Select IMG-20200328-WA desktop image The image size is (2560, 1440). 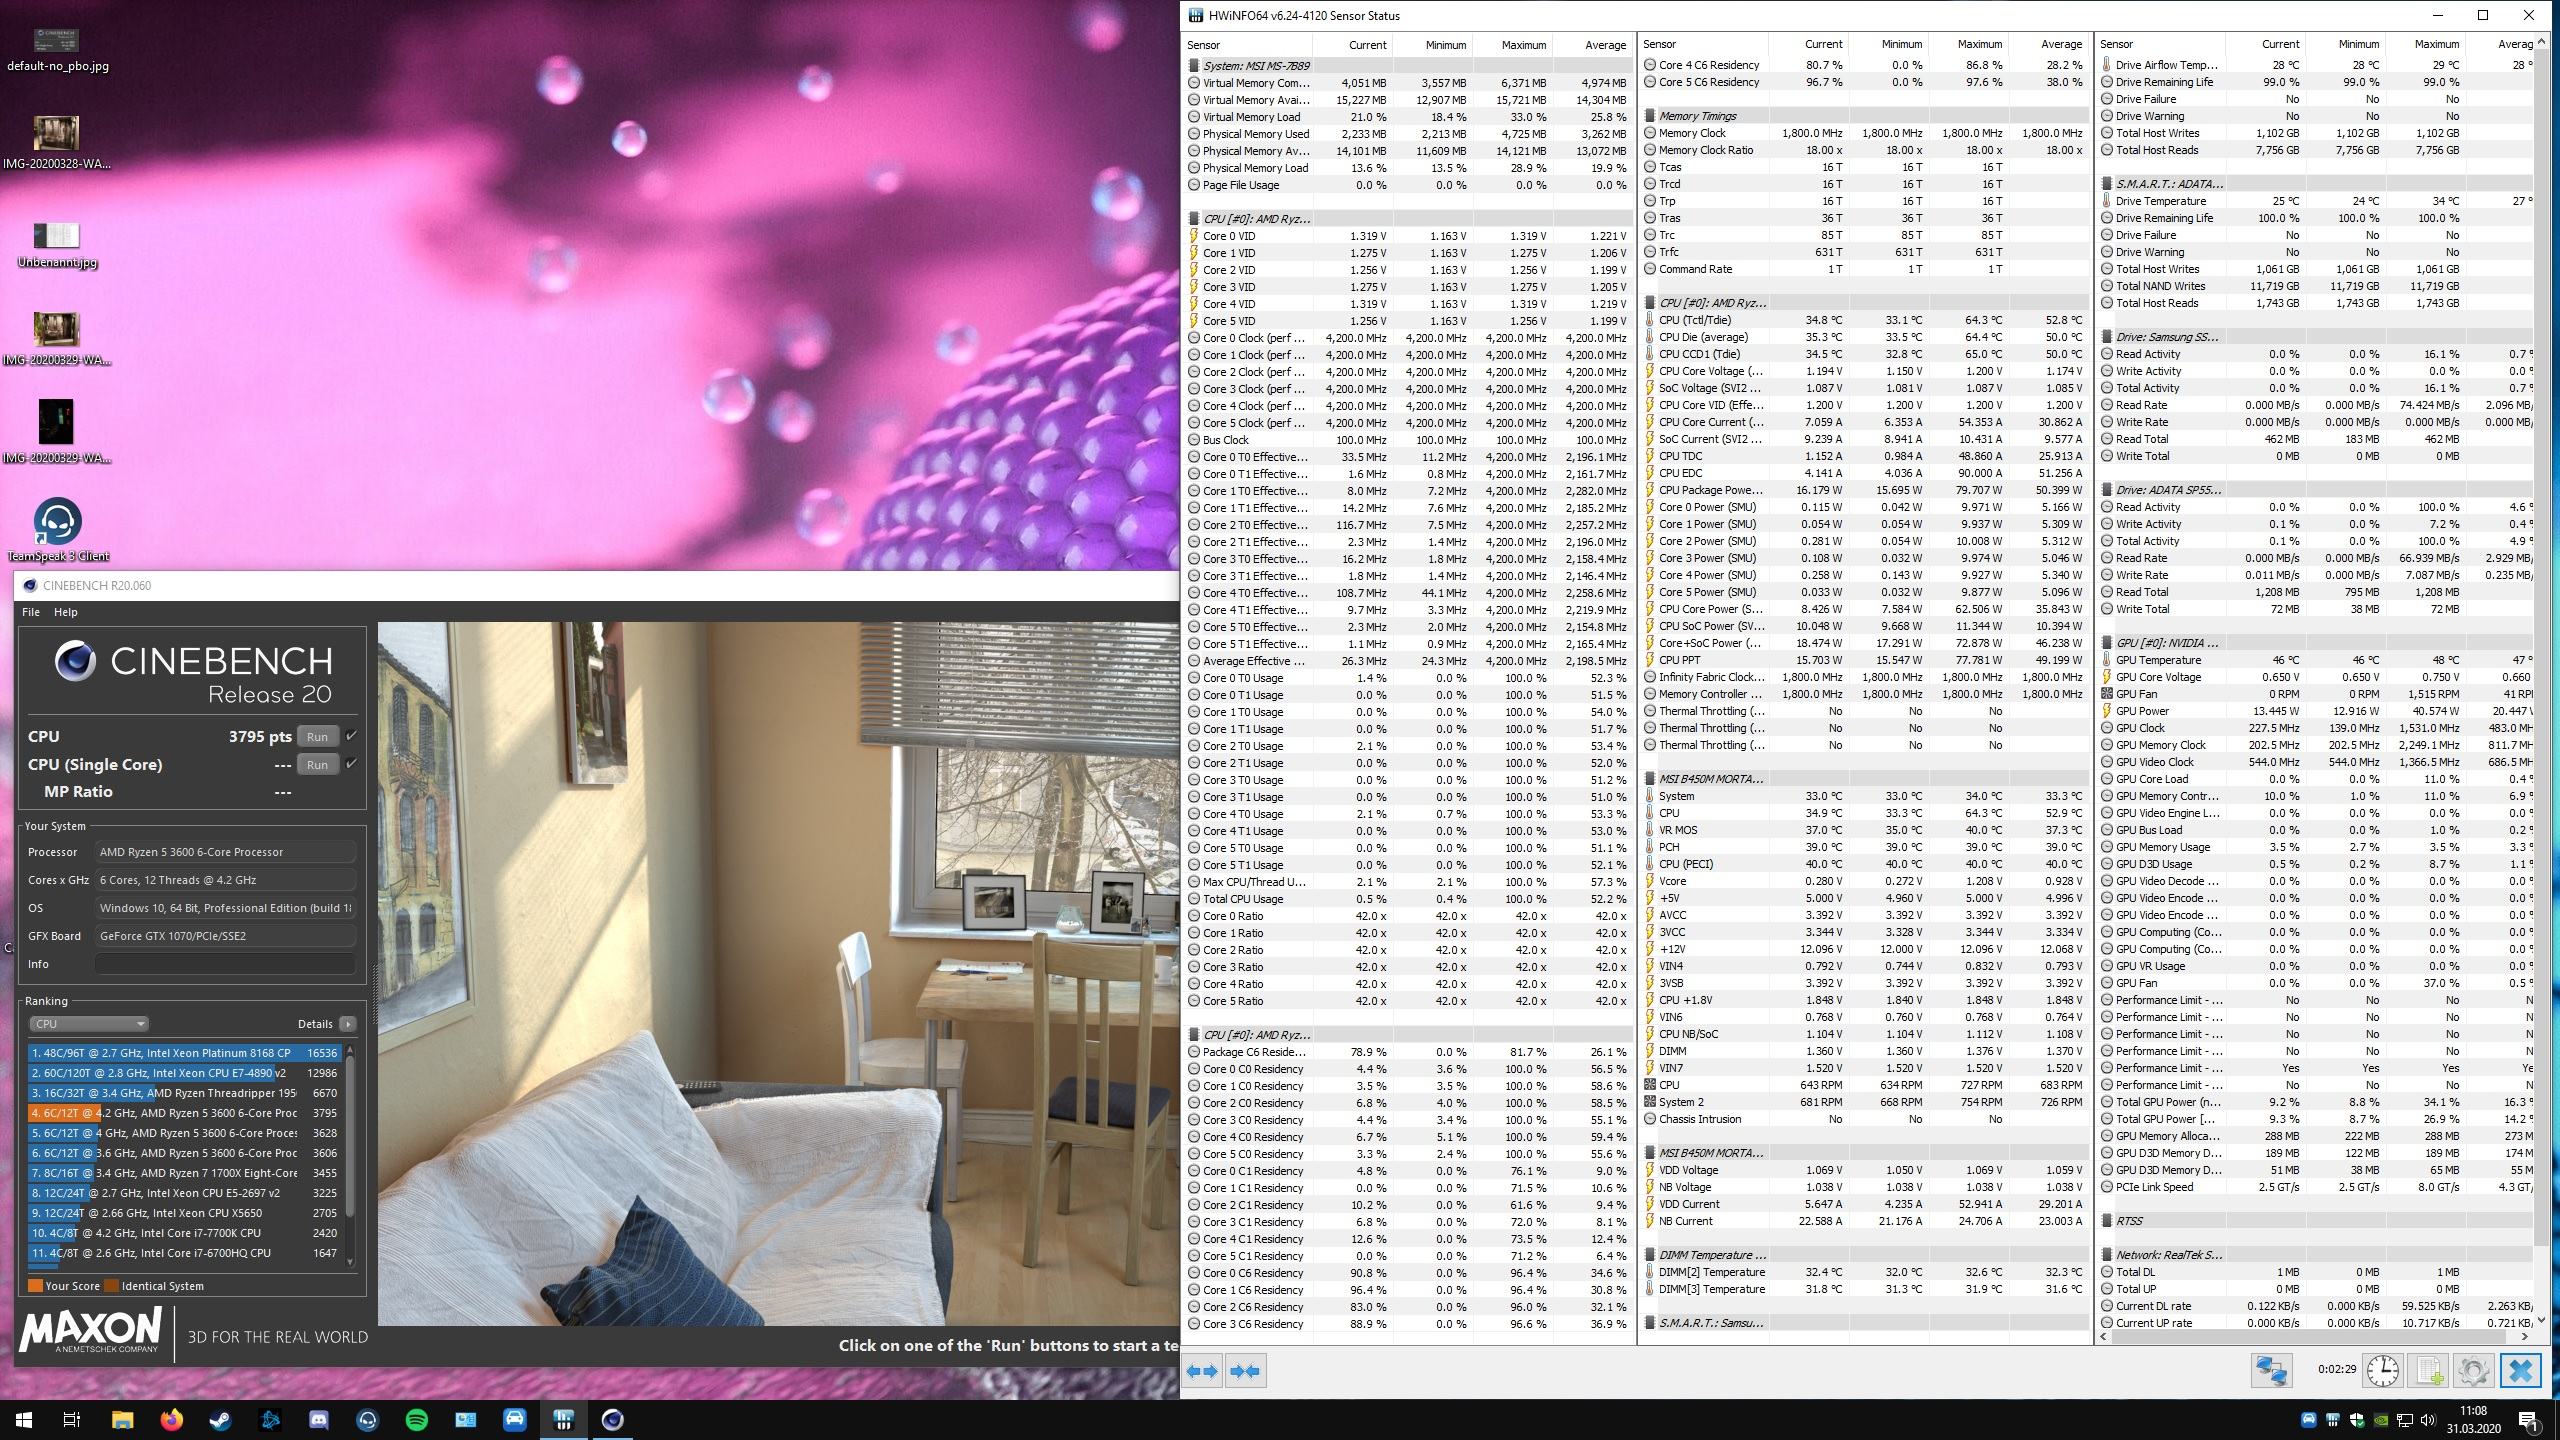(x=57, y=143)
